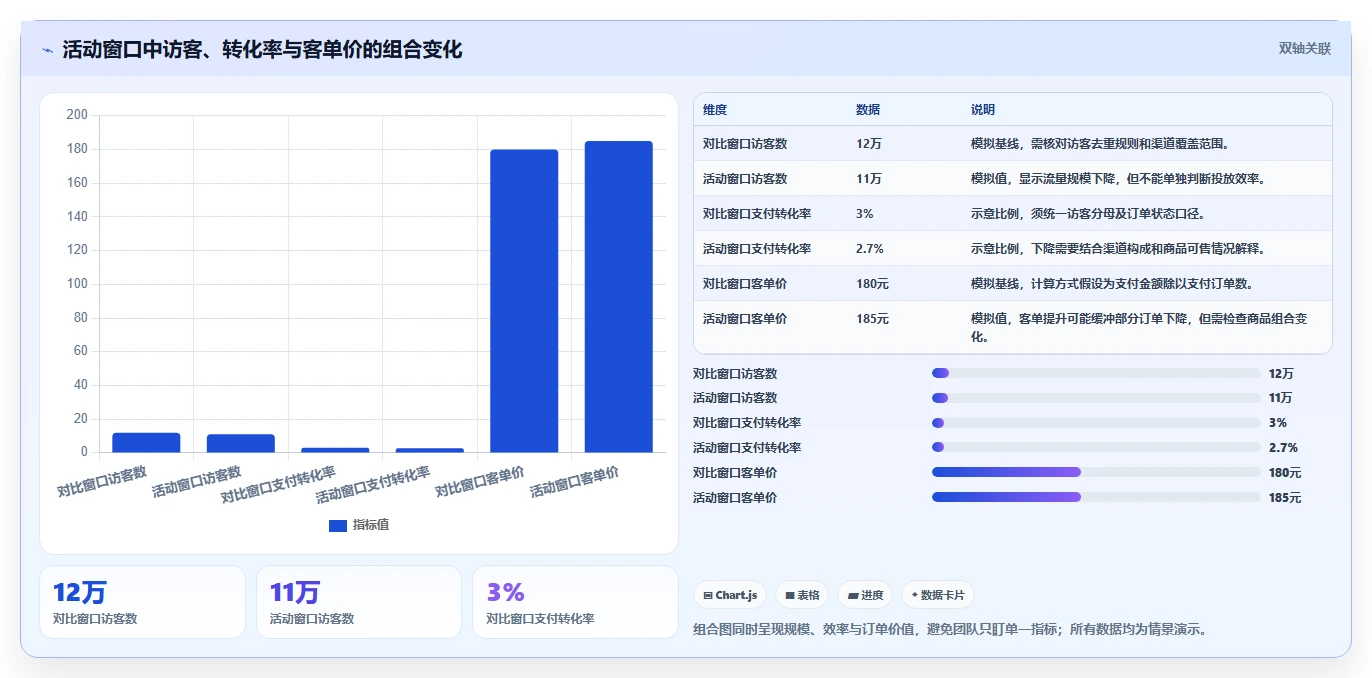Click the 180元 value beside progress bar
The height and width of the screenshot is (678, 1372).
pyautogui.click(x=1285, y=473)
